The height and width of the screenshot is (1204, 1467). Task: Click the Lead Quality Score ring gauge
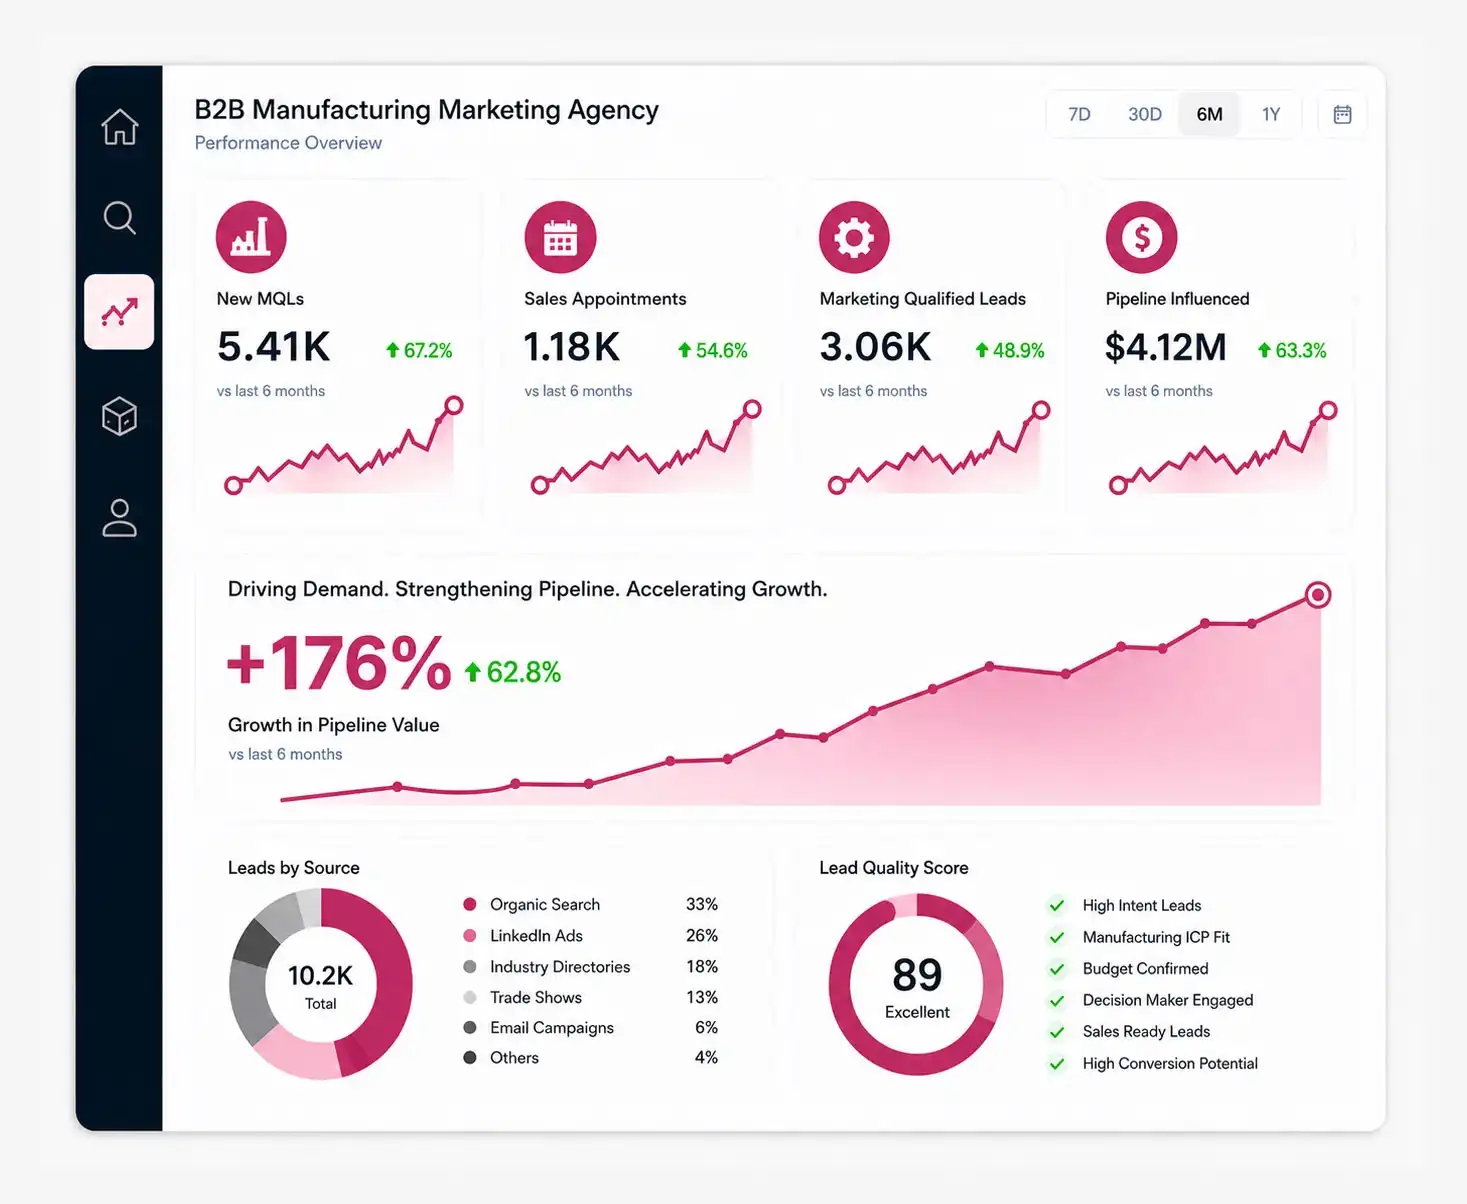pos(916,984)
